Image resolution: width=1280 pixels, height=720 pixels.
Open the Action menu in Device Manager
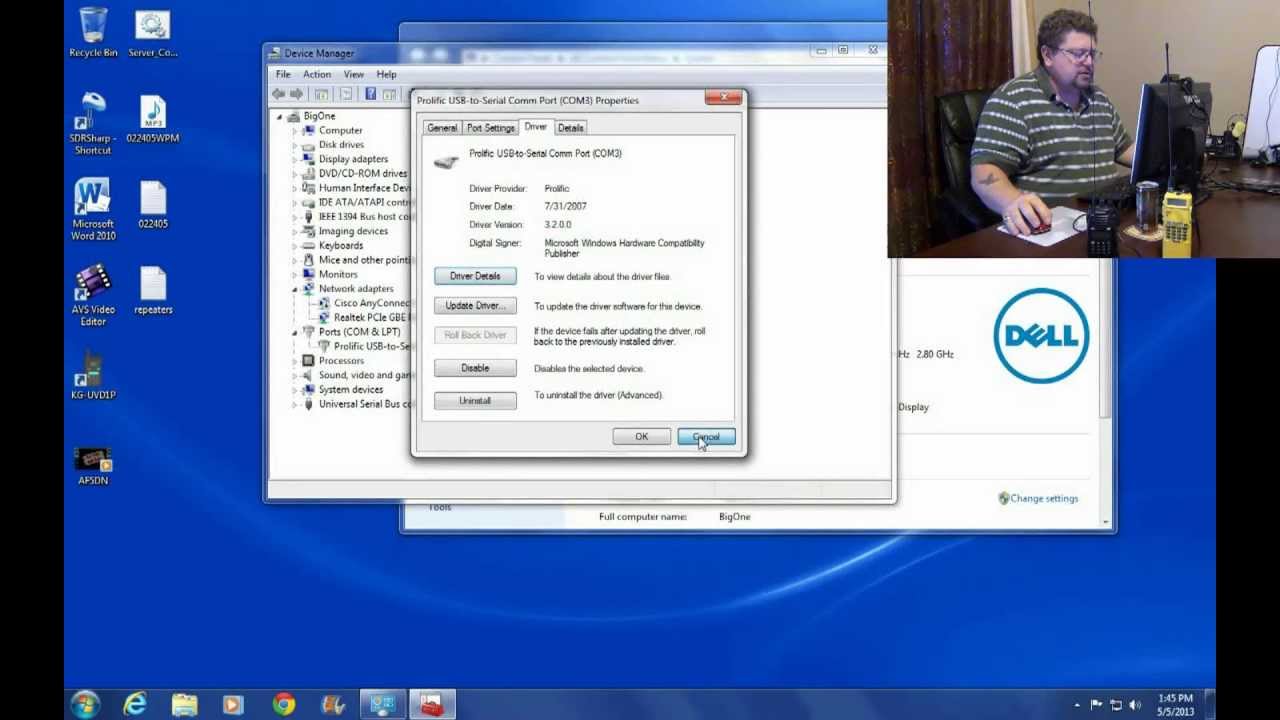click(x=317, y=74)
